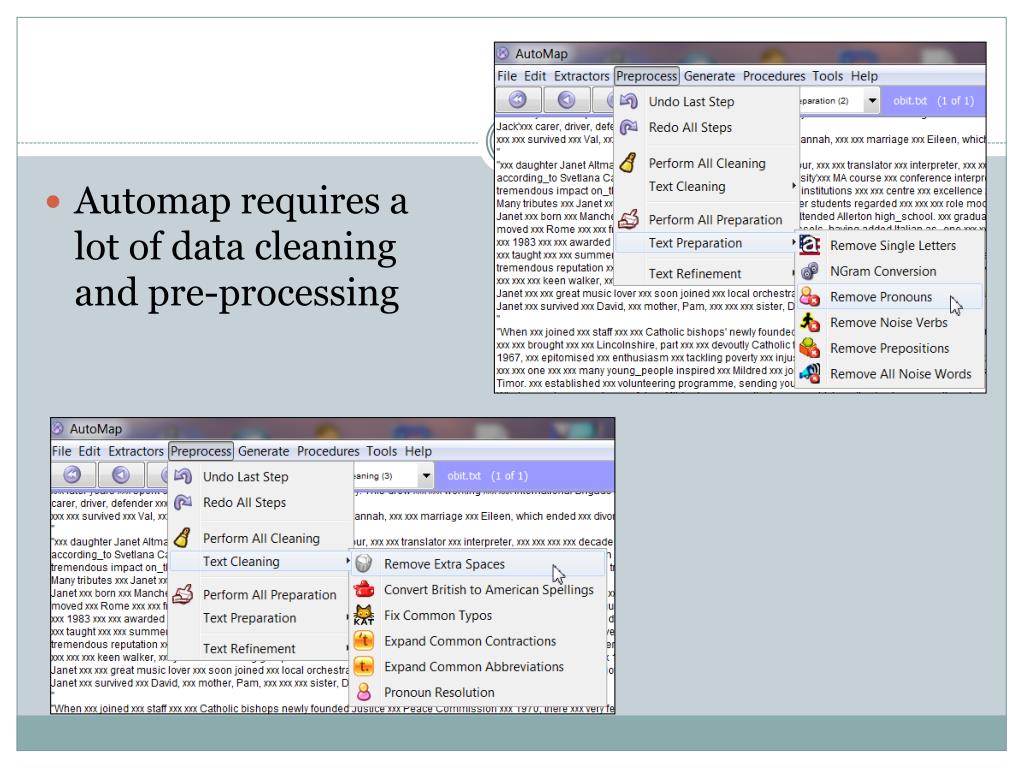1024x768 pixels.
Task: Choose Expand Common Contractions menu entry
Action: [x=479, y=641]
